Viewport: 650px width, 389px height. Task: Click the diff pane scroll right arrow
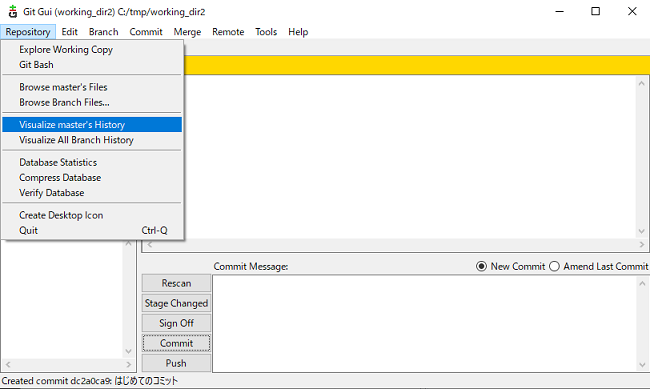point(642,245)
